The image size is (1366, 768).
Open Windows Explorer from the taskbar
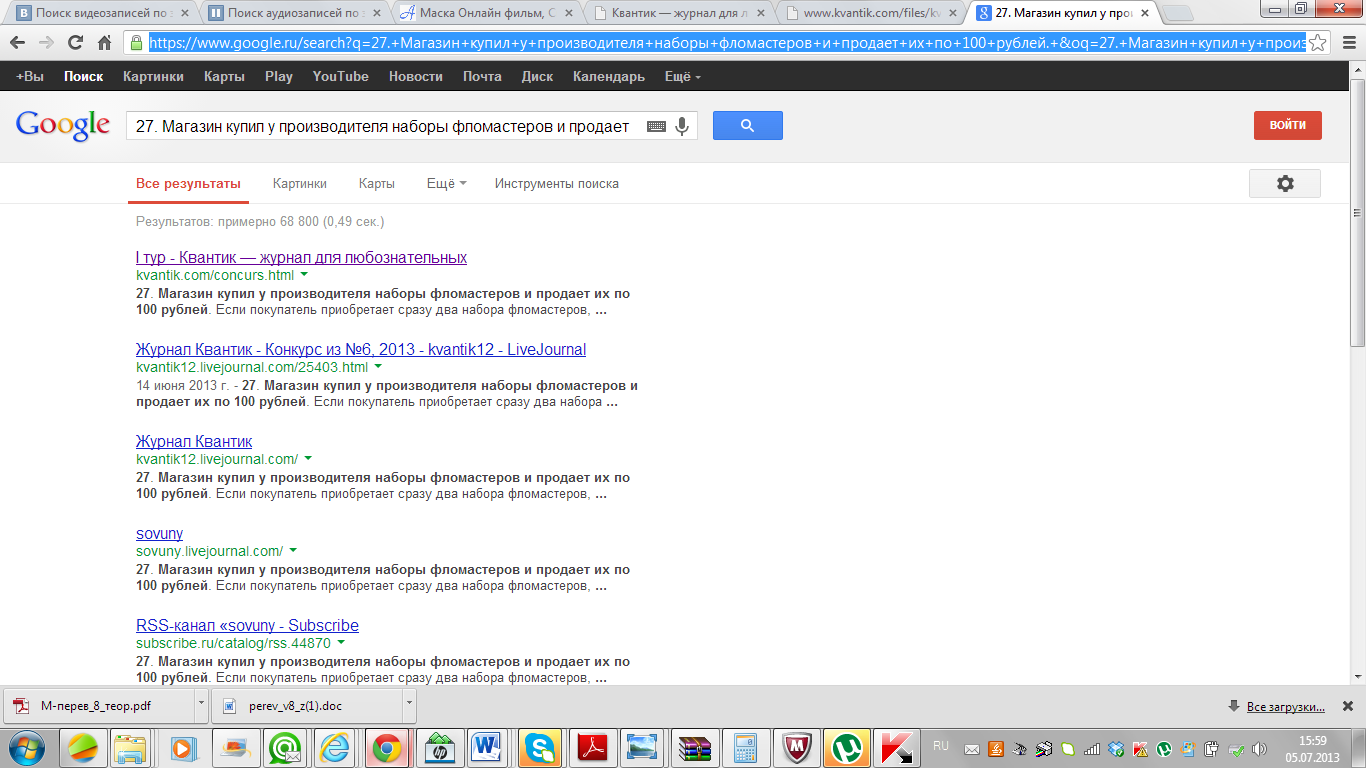(130, 747)
